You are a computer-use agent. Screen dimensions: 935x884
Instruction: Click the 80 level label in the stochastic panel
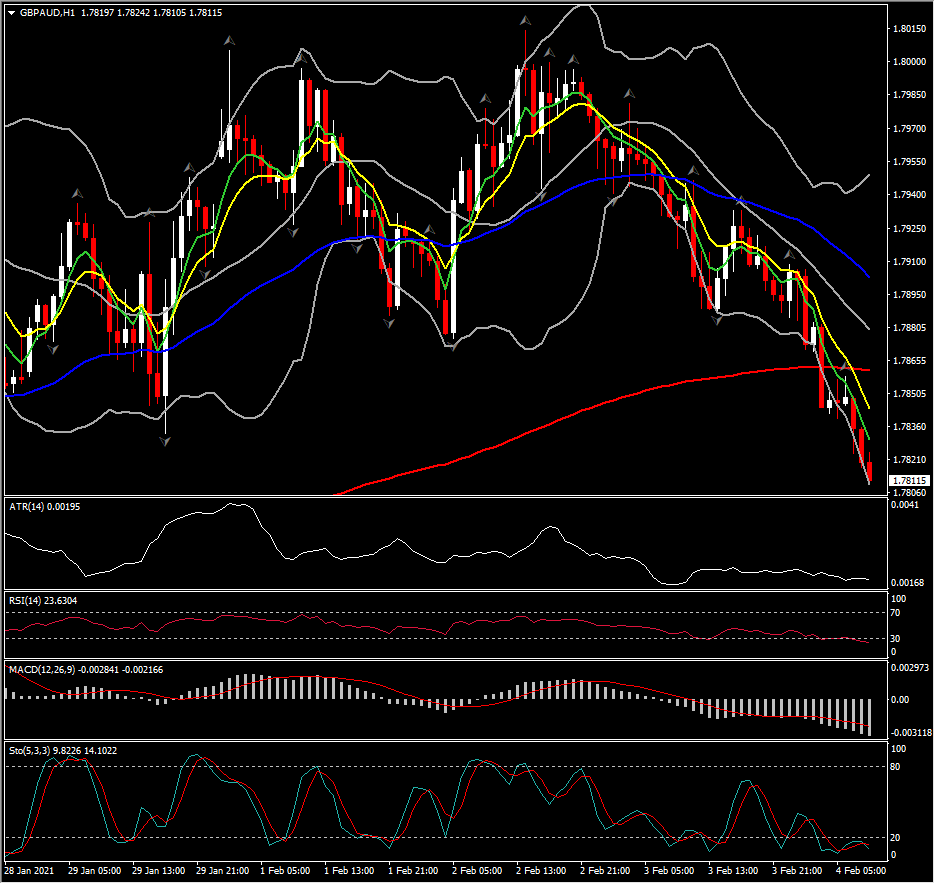point(897,766)
